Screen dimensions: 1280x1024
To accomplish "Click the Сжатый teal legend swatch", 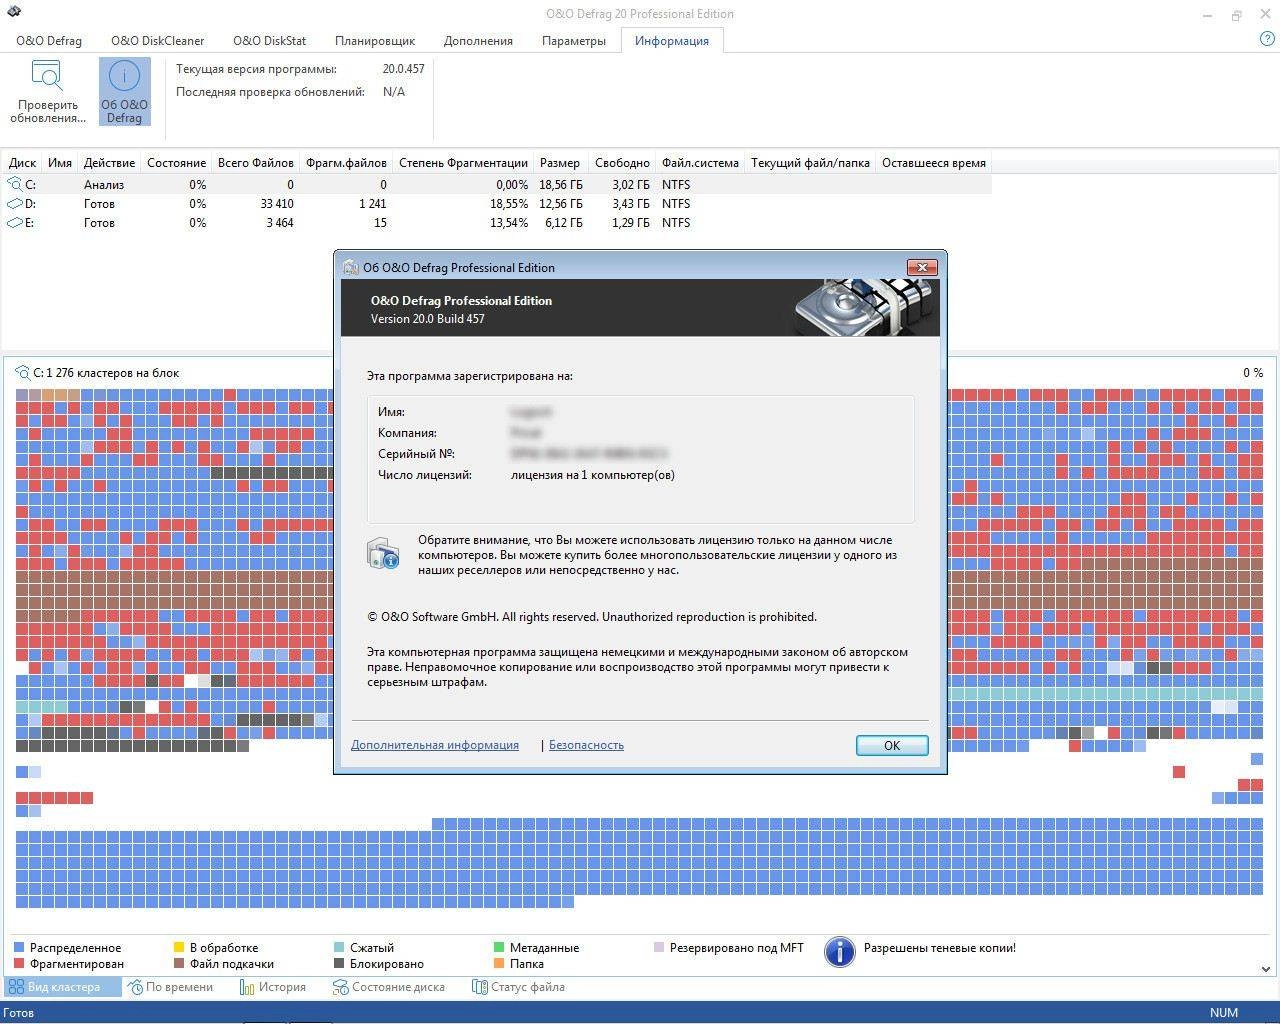I will pyautogui.click(x=339, y=947).
